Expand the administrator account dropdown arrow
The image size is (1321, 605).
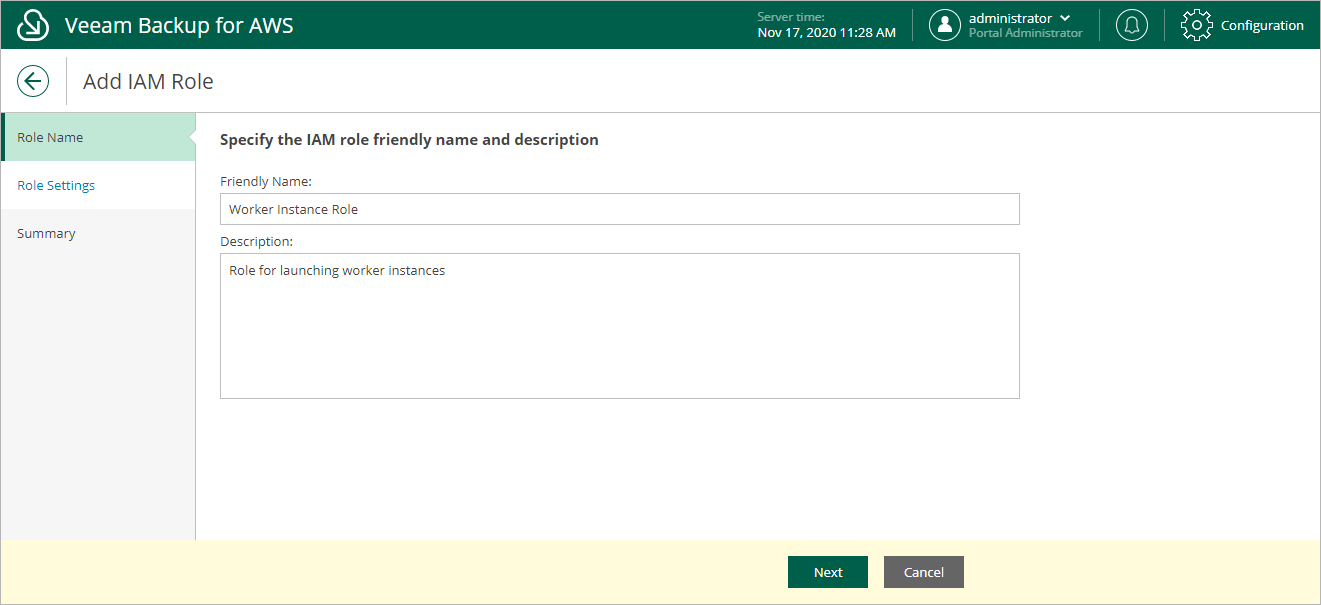tap(1065, 18)
